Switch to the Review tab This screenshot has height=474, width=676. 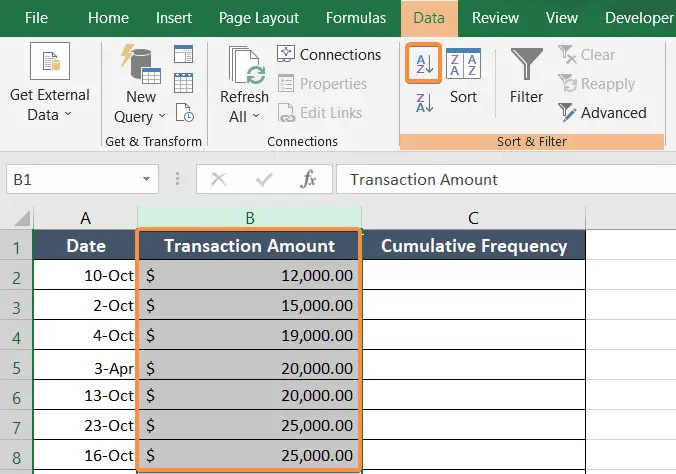pyautogui.click(x=495, y=18)
